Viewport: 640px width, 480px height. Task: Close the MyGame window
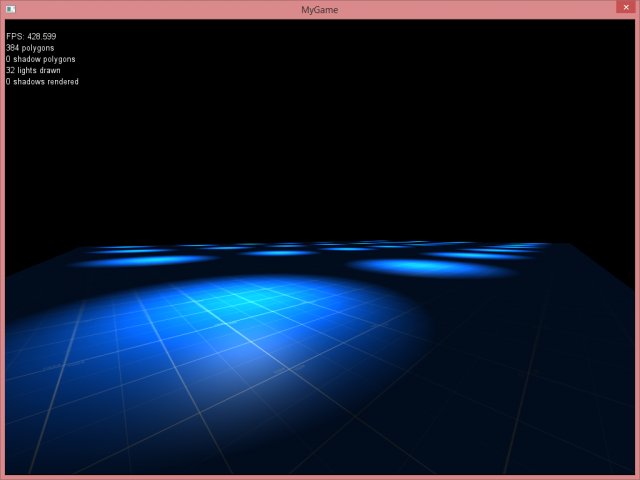pos(624,9)
